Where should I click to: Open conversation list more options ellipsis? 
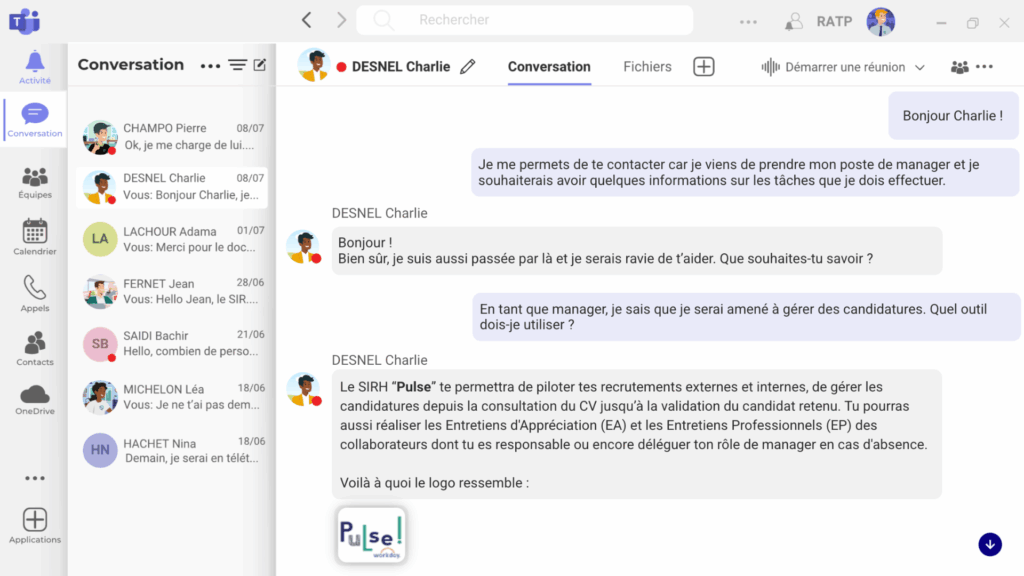tap(210, 66)
